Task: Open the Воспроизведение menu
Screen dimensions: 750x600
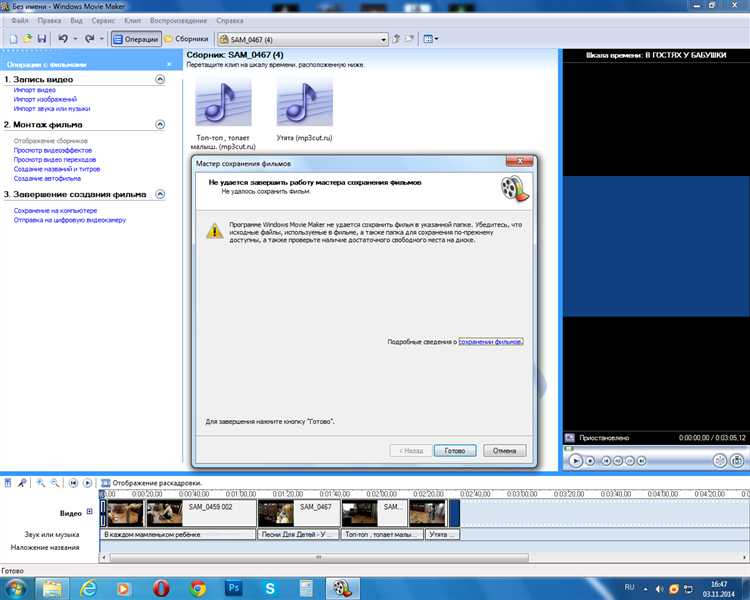Action: 178,21
